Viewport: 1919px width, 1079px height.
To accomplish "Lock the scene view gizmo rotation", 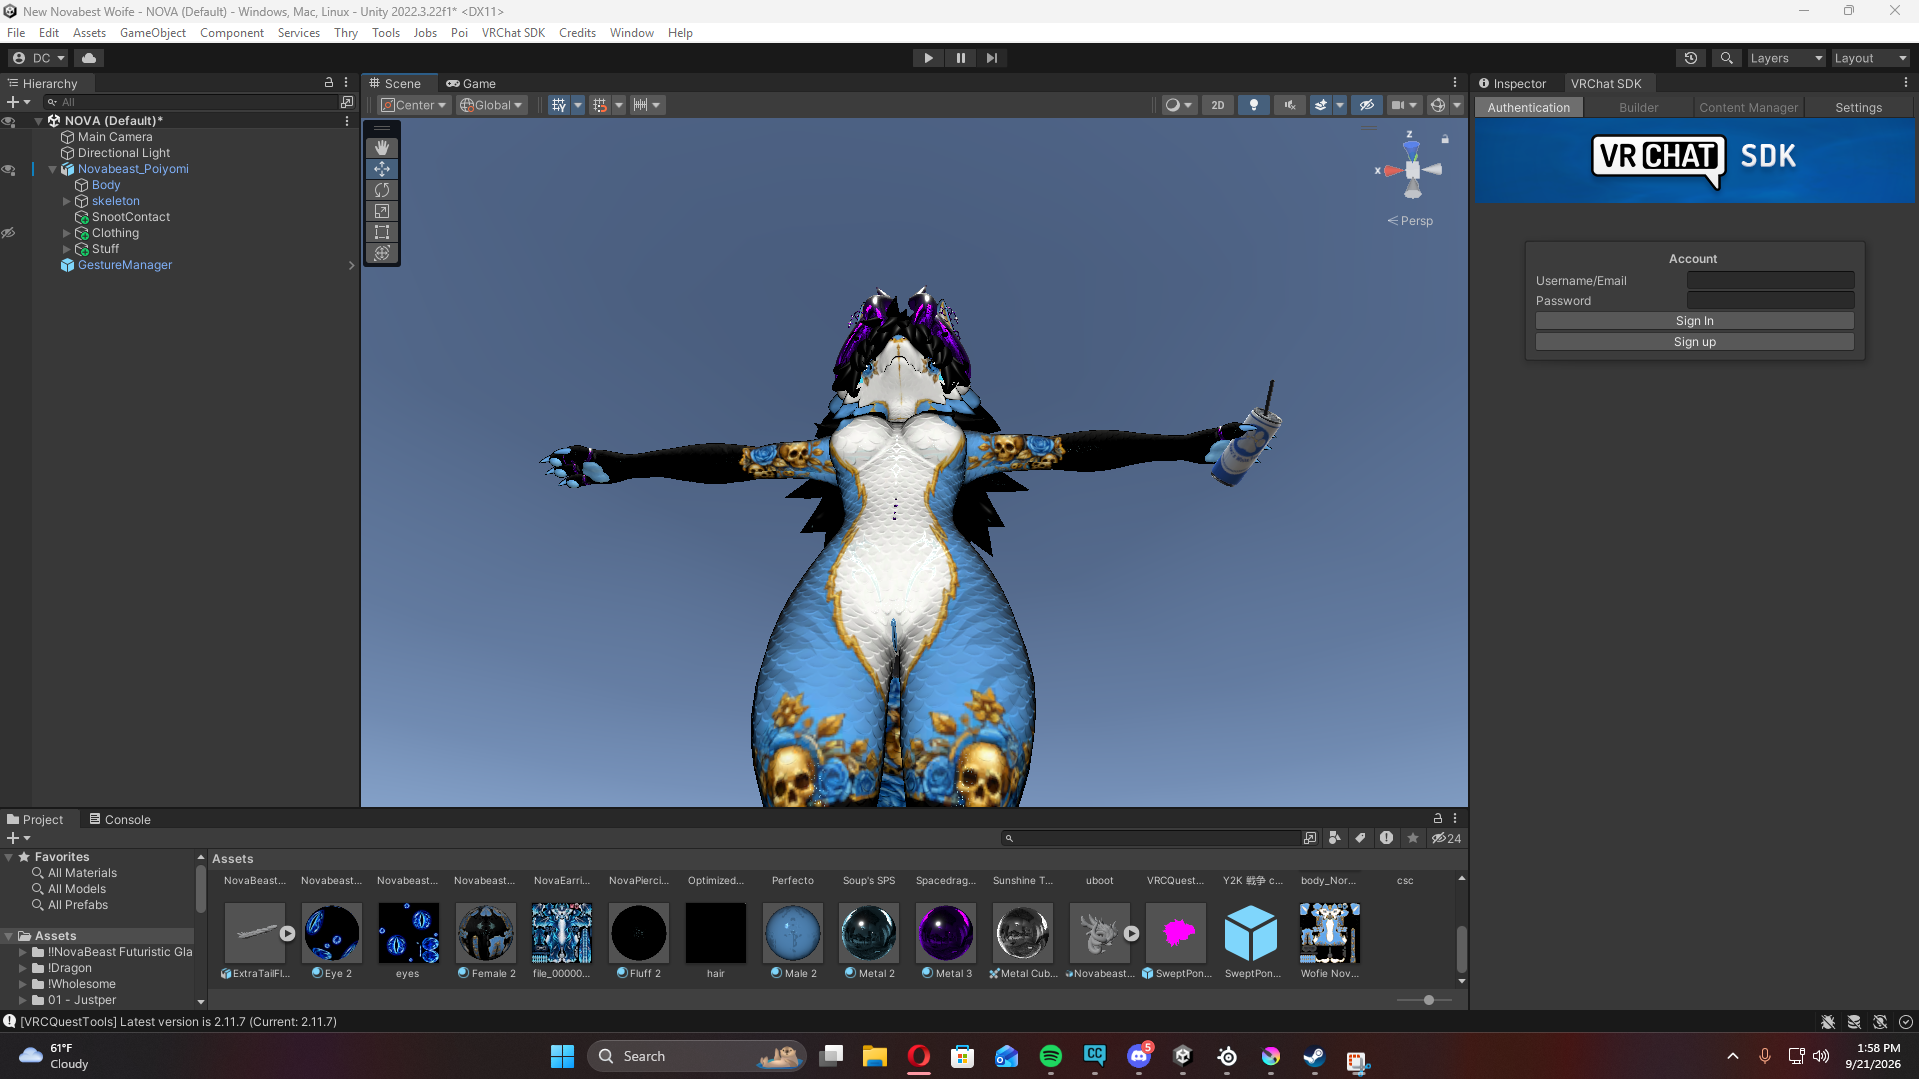I will tap(1445, 139).
